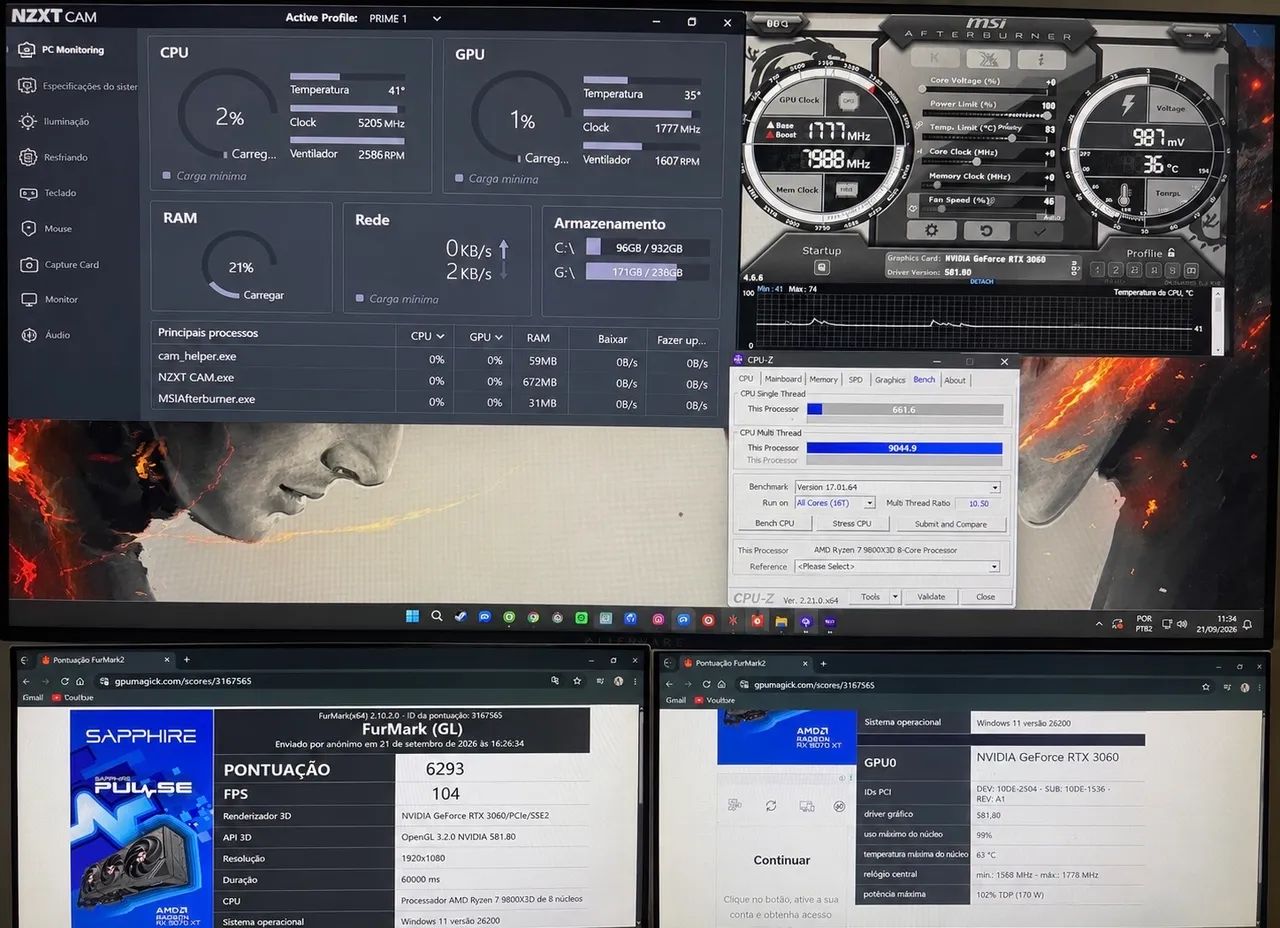
Task: Click the Windows Start button on taskbar
Action: (412, 616)
